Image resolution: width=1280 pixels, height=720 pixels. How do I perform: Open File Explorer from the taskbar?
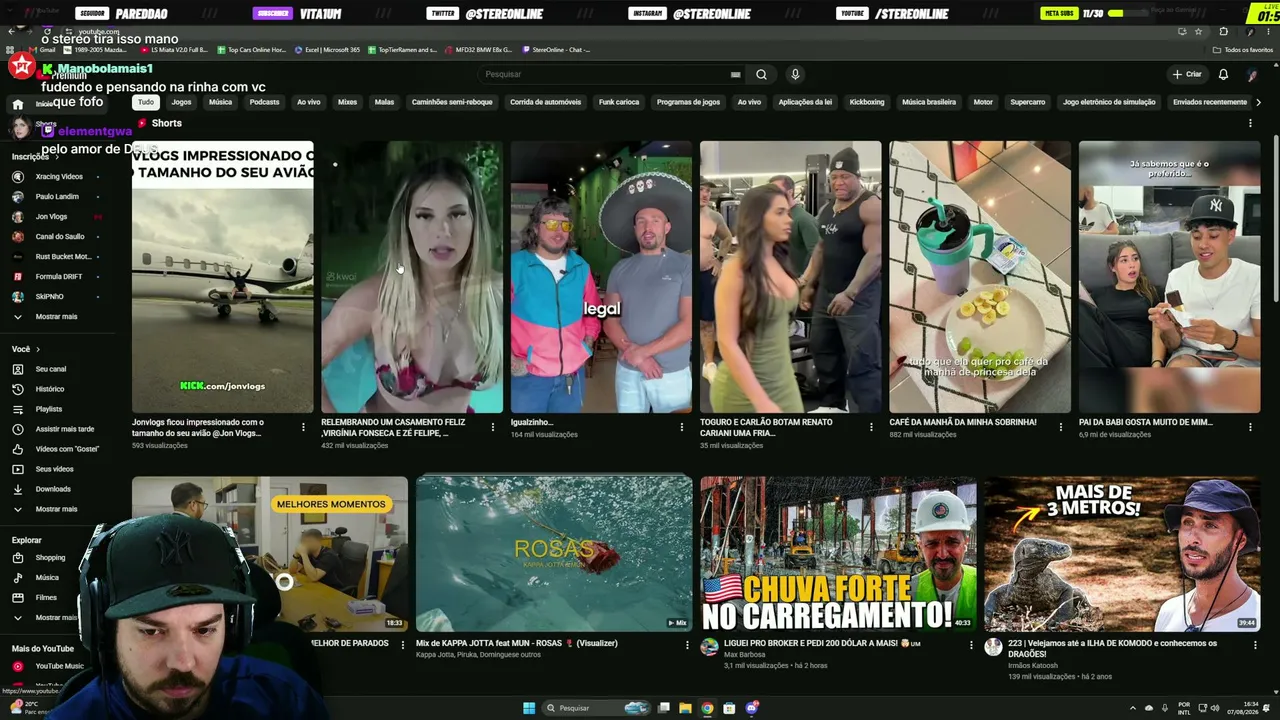(x=685, y=708)
